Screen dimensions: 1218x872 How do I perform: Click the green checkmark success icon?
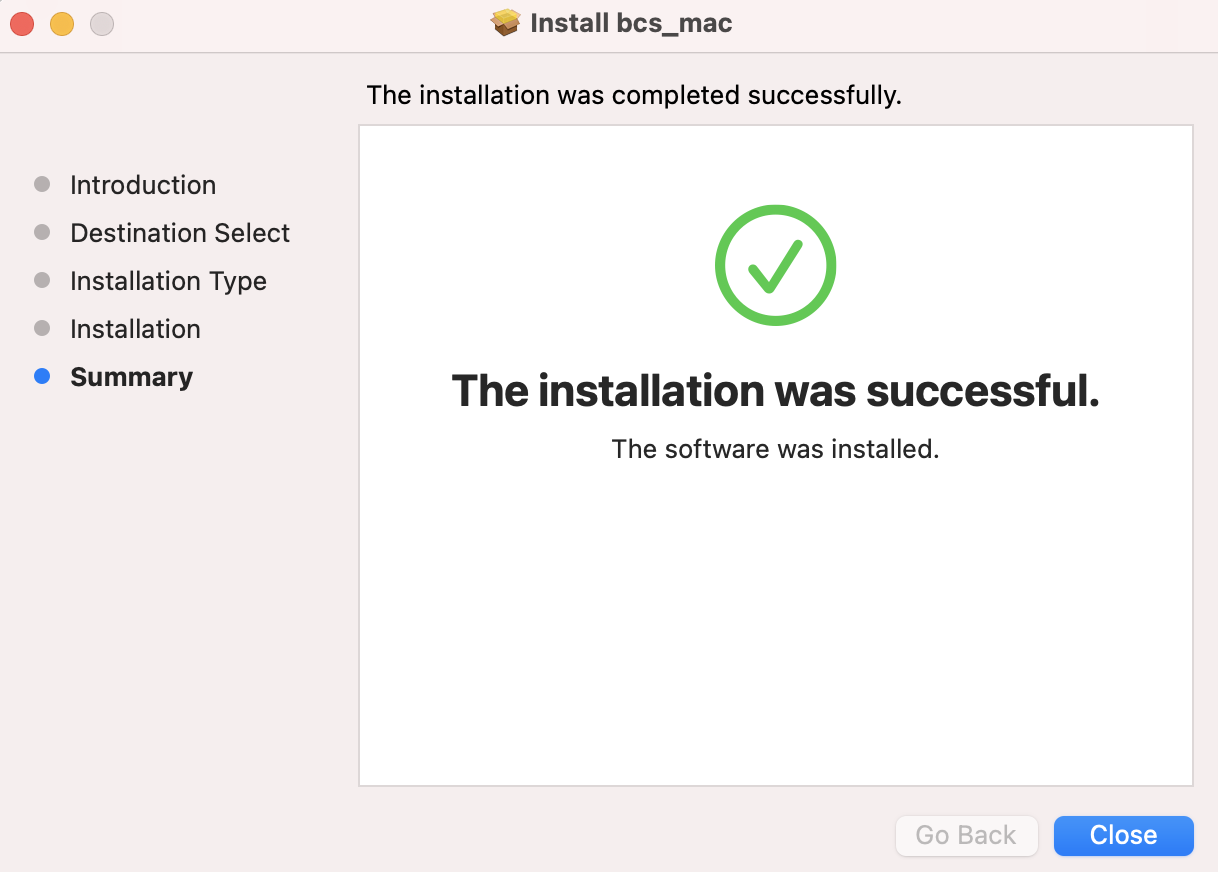point(775,264)
